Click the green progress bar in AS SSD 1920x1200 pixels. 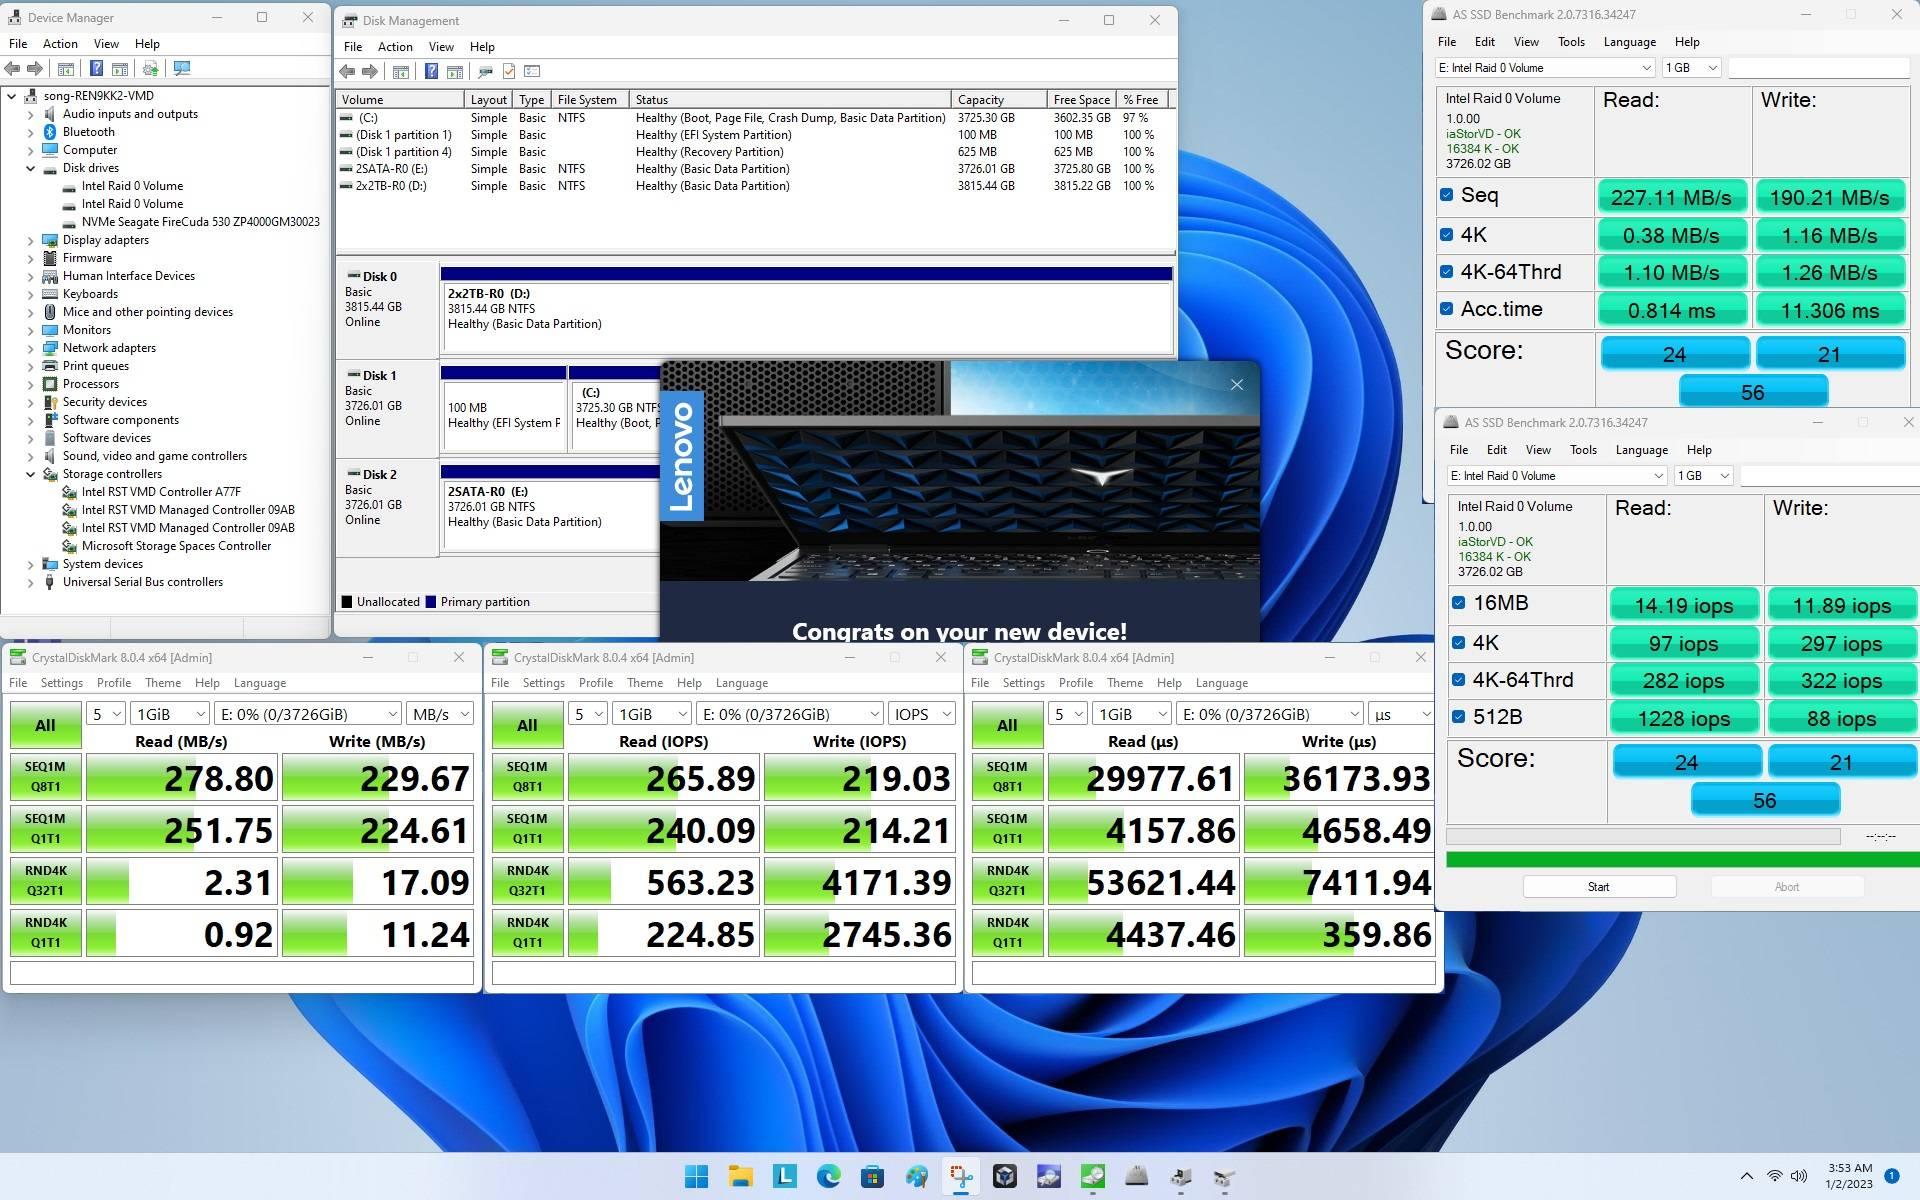point(1680,860)
